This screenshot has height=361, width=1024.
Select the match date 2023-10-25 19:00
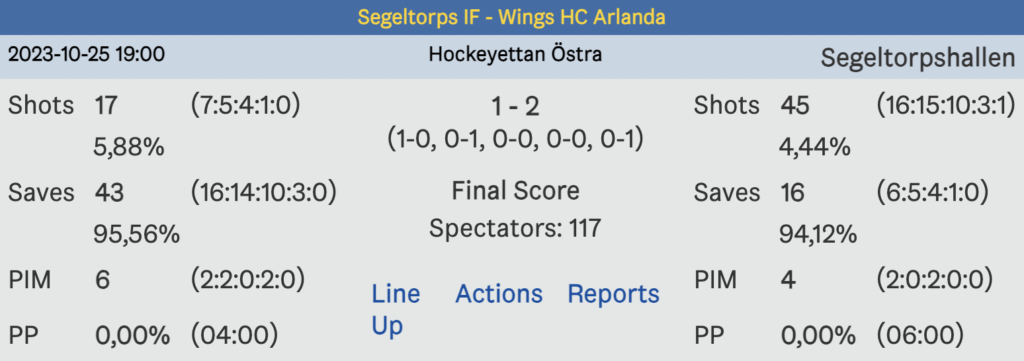pyautogui.click(x=86, y=54)
